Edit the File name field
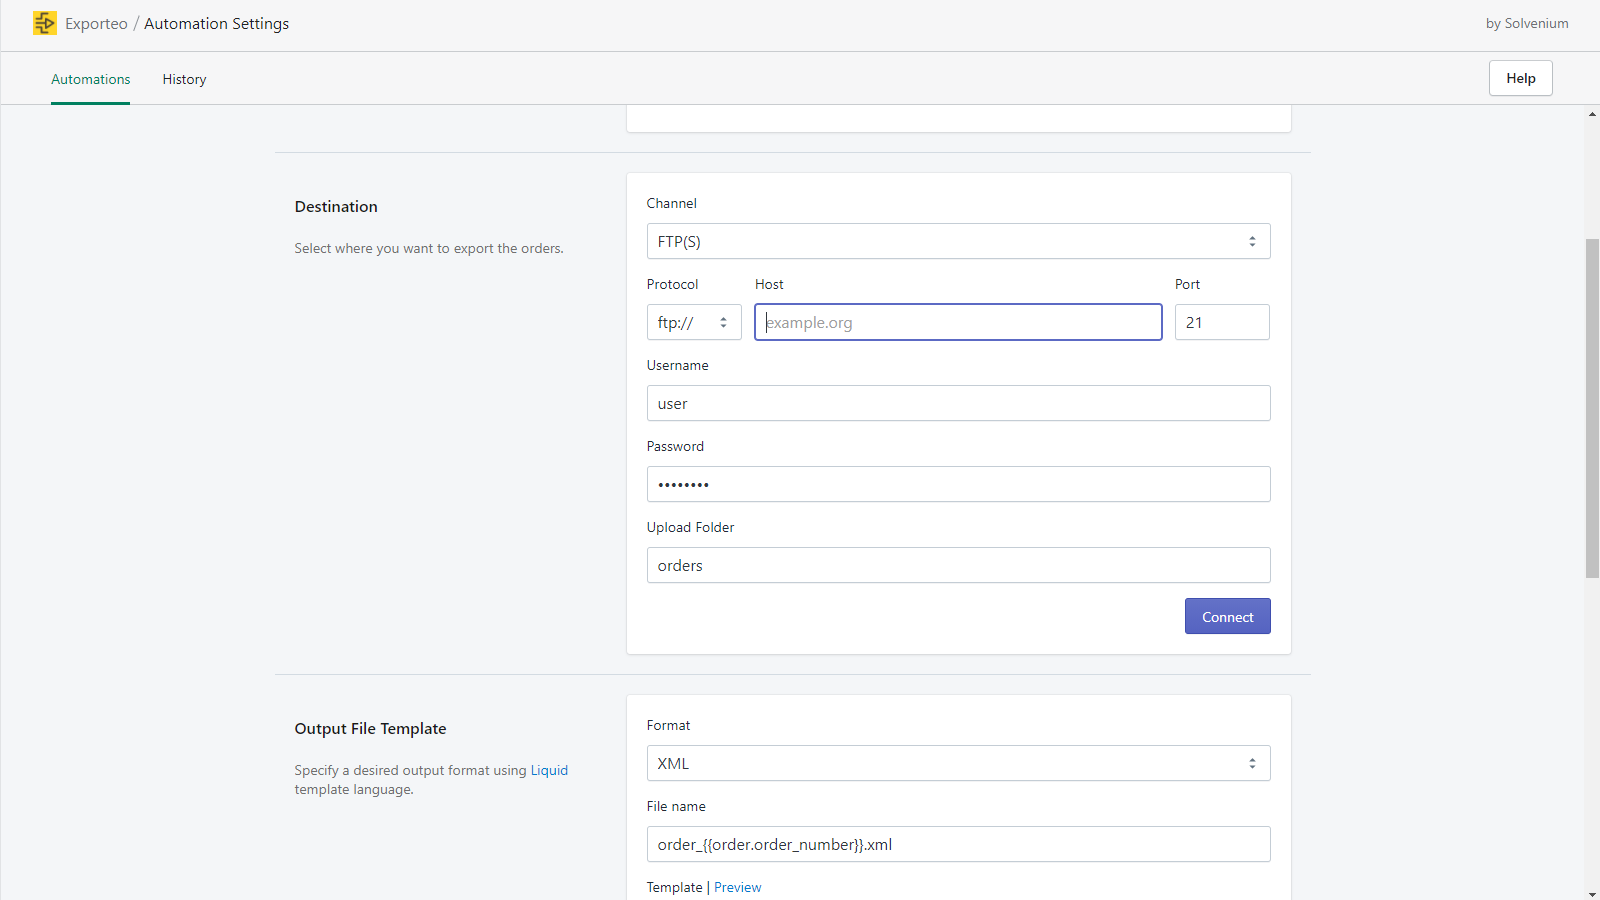Viewport: 1600px width, 900px height. (x=957, y=844)
